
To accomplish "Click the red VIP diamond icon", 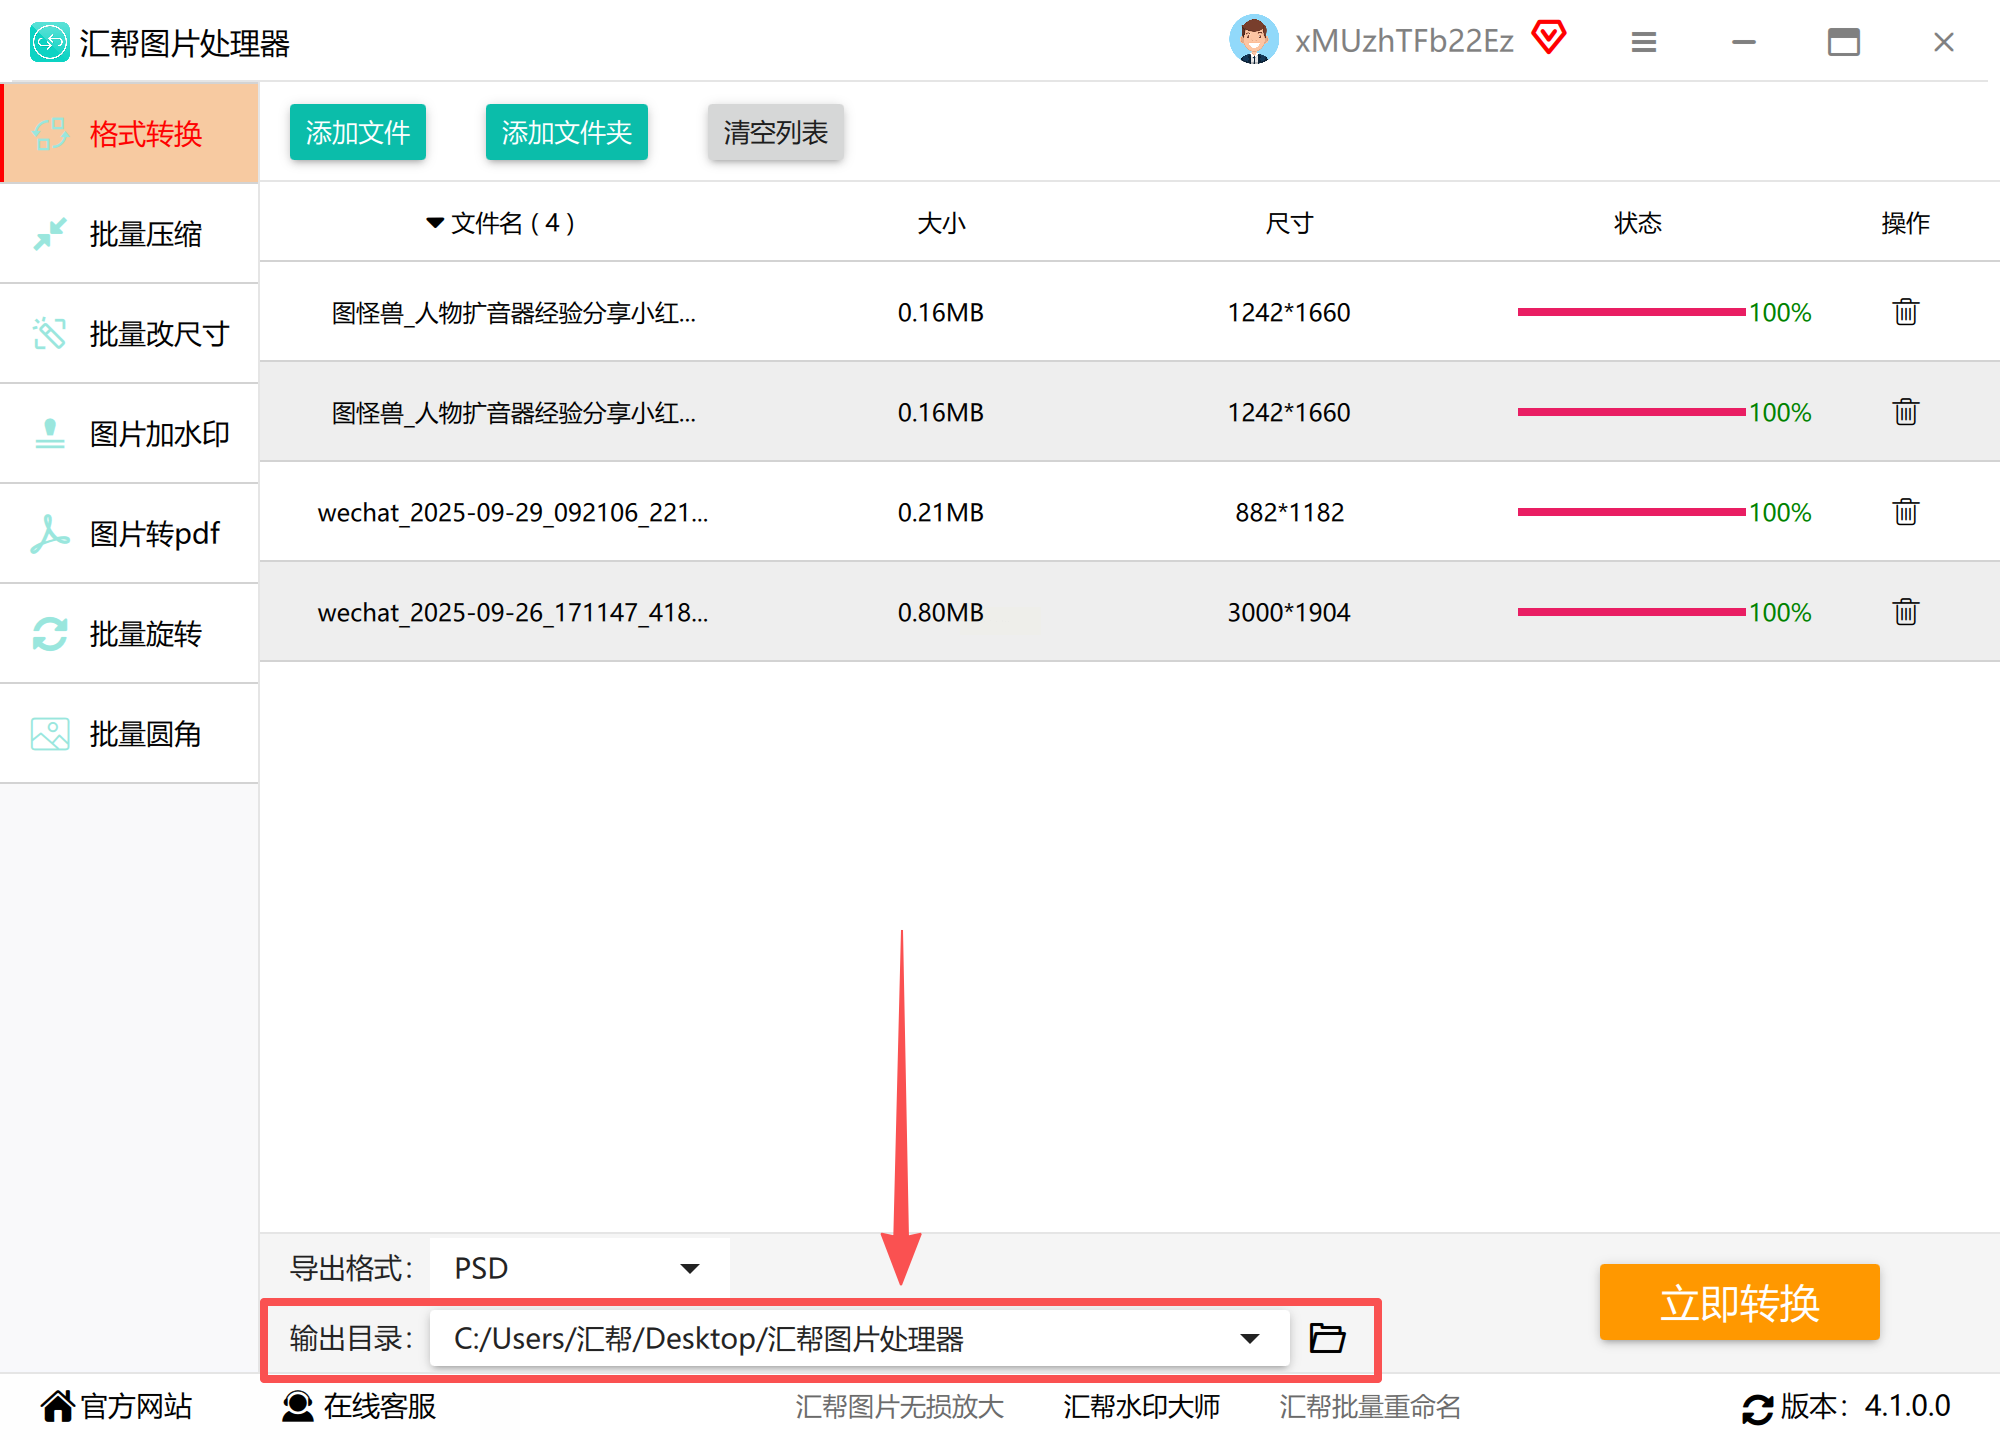I will point(1548,38).
